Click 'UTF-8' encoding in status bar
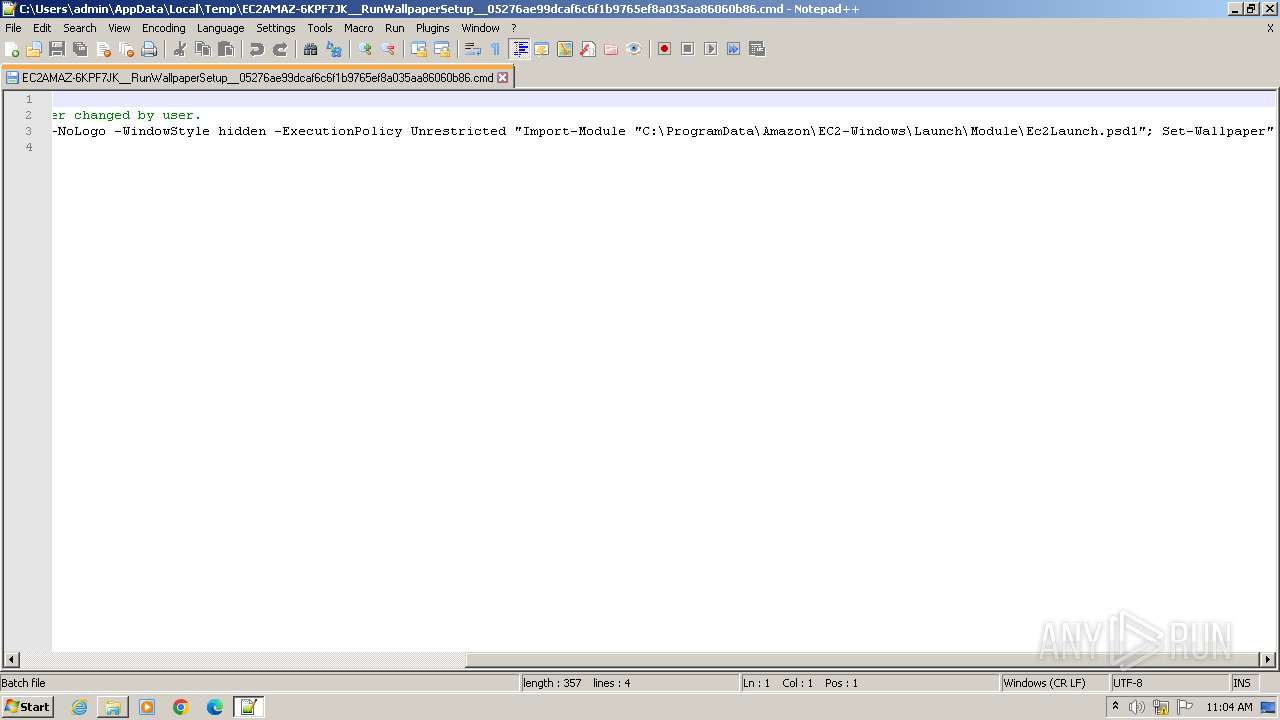Screen dimensions: 1280x720 [1128, 683]
